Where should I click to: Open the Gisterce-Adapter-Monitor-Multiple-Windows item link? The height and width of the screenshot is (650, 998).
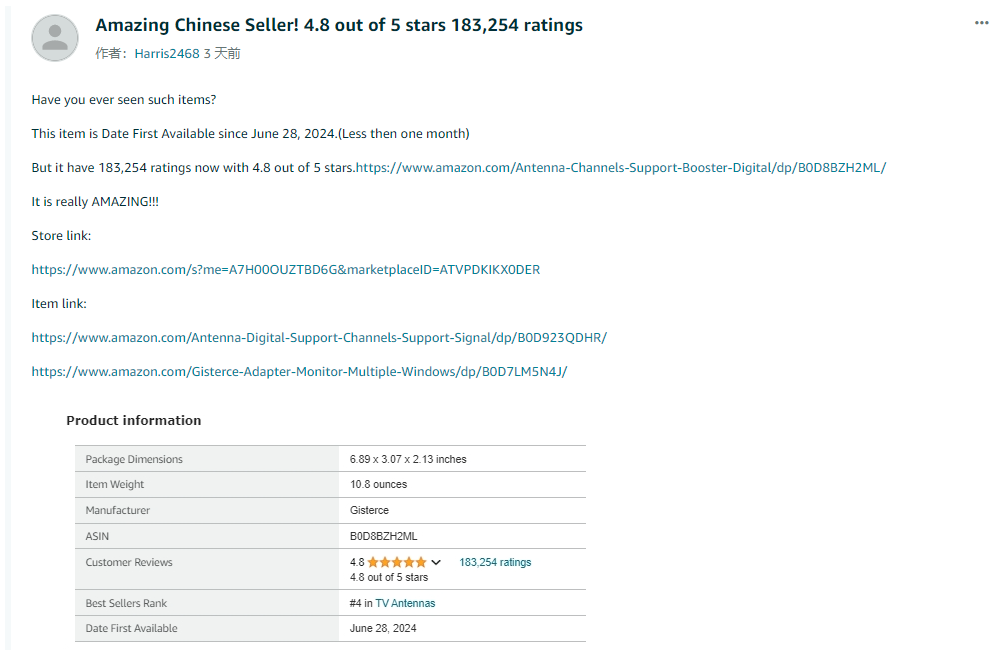click(299, 371)
